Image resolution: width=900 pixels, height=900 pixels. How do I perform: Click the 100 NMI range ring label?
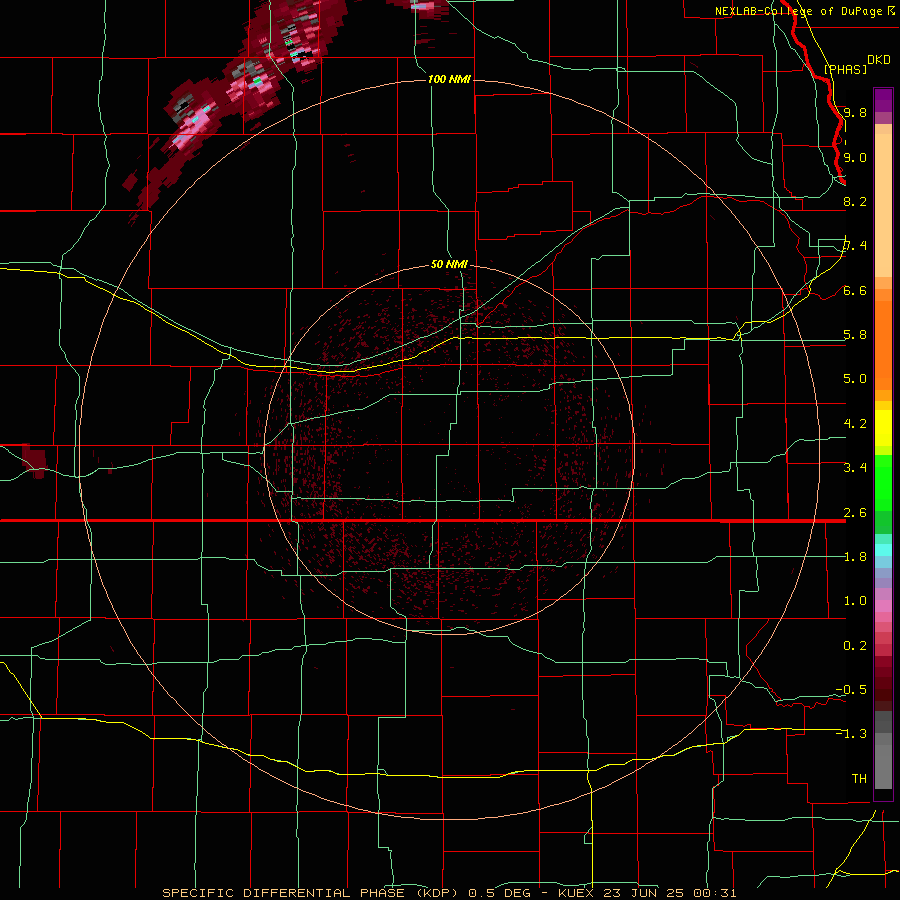pos(449,79)
